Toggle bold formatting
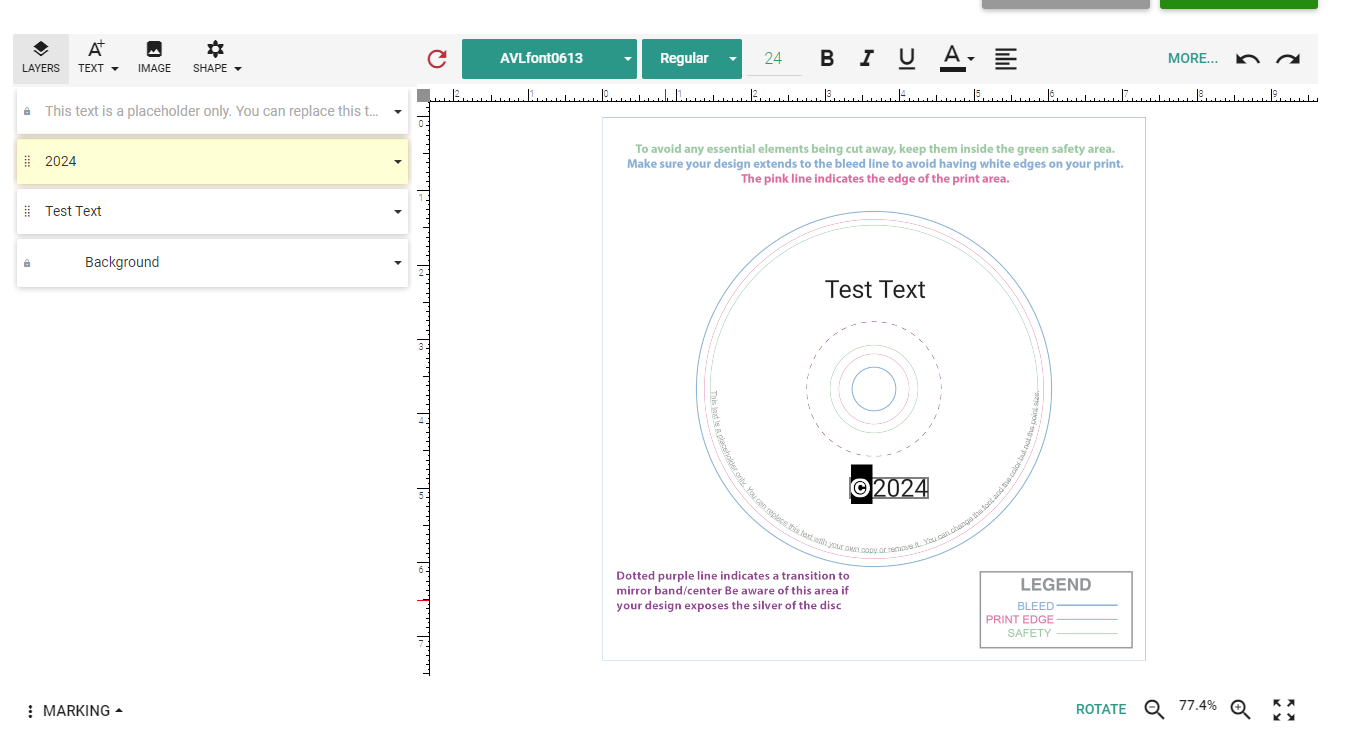Screen dimensions: 1372x744 [827, 59]
